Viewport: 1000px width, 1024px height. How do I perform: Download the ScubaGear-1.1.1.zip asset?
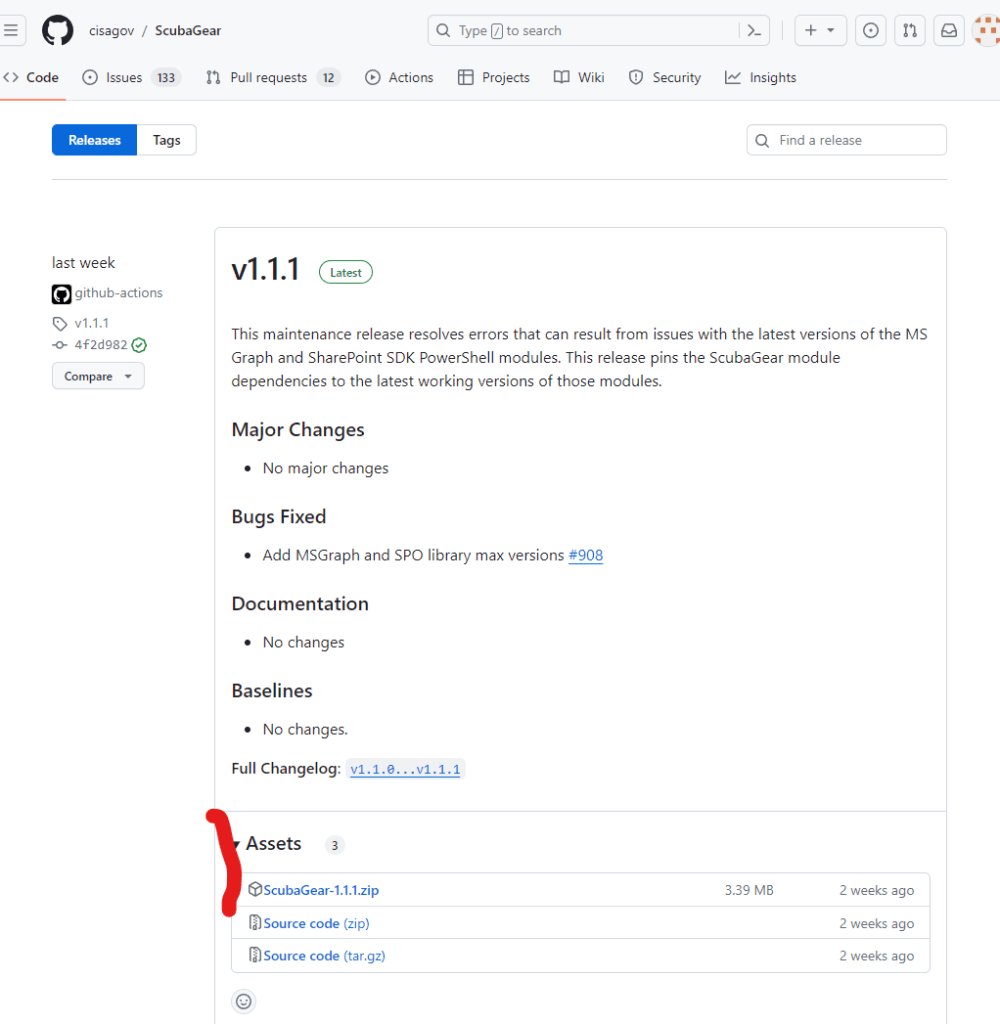tap(321, 889)
